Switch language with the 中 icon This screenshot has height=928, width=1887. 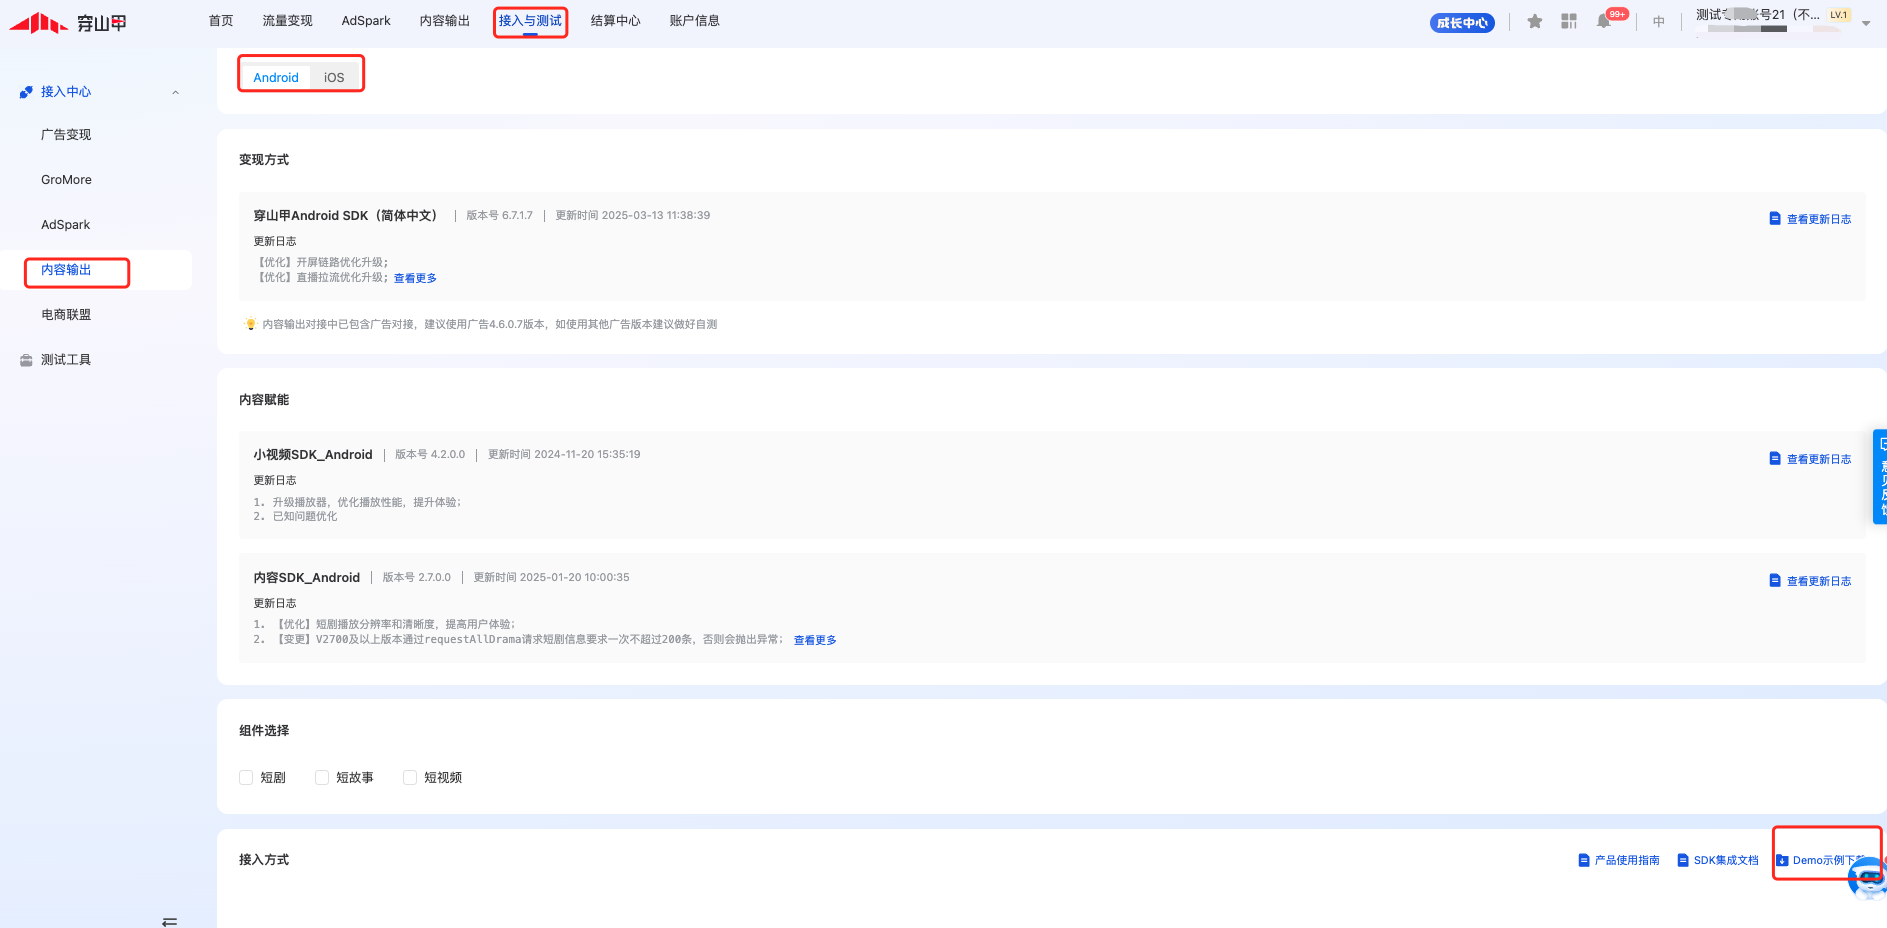click(1659, 21)
